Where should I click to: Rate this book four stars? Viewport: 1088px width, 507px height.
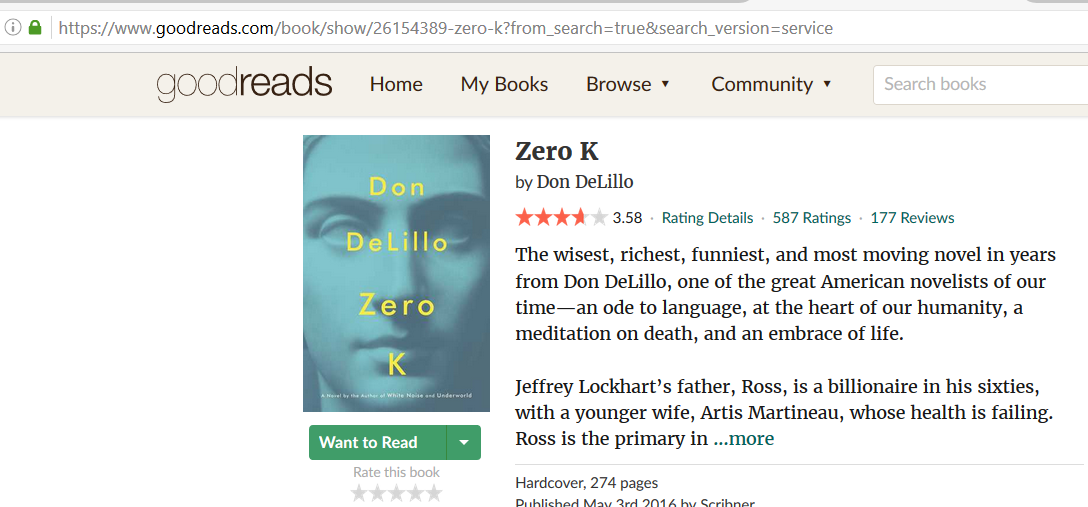pos(415,493)
